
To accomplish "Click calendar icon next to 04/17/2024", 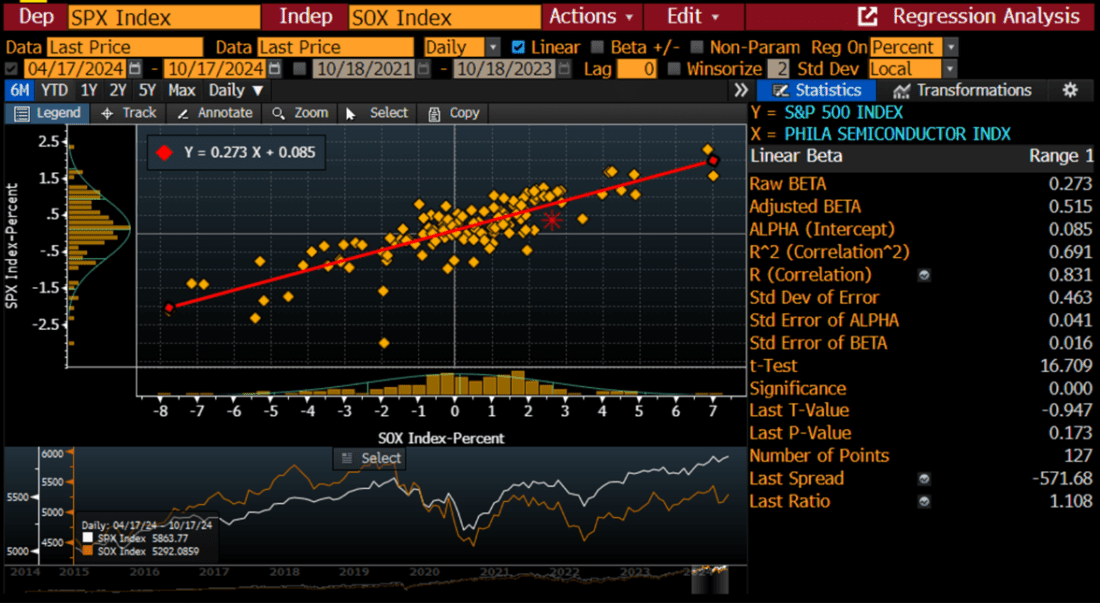I will tap(135, 69).
